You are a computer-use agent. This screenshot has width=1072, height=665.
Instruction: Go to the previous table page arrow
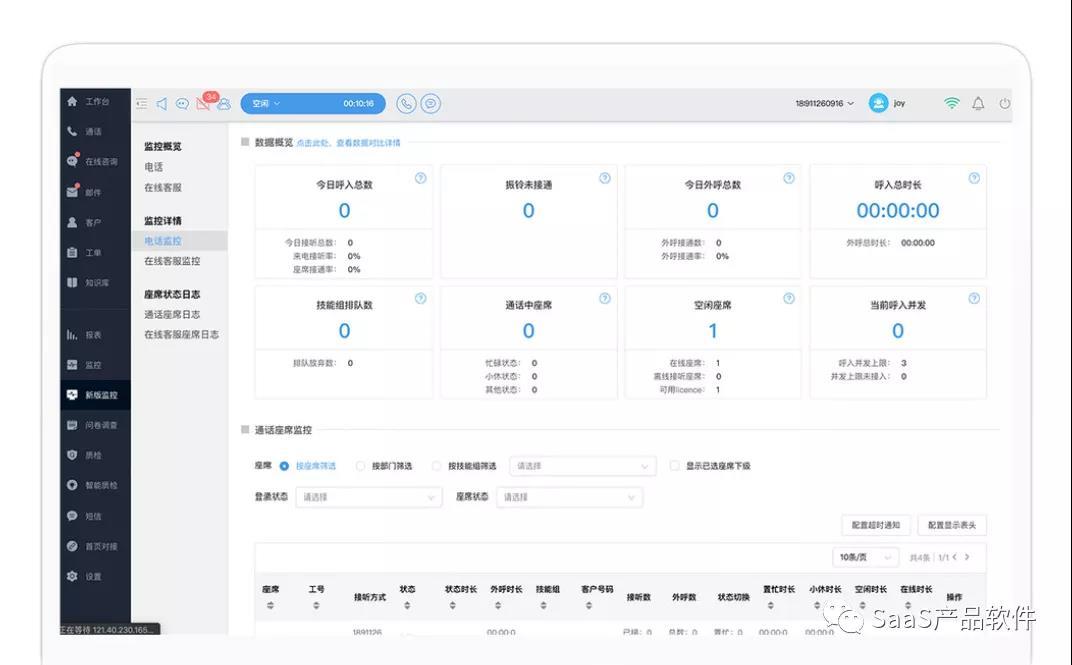(954, 558)
